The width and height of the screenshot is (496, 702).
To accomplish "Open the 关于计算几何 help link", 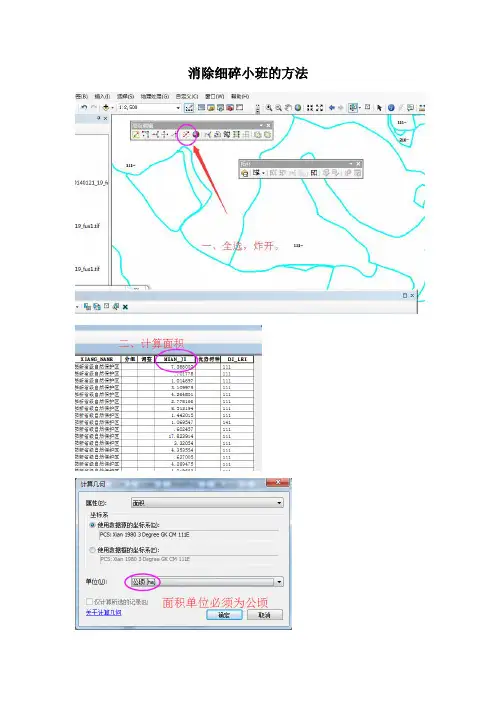I will [103, 612].
